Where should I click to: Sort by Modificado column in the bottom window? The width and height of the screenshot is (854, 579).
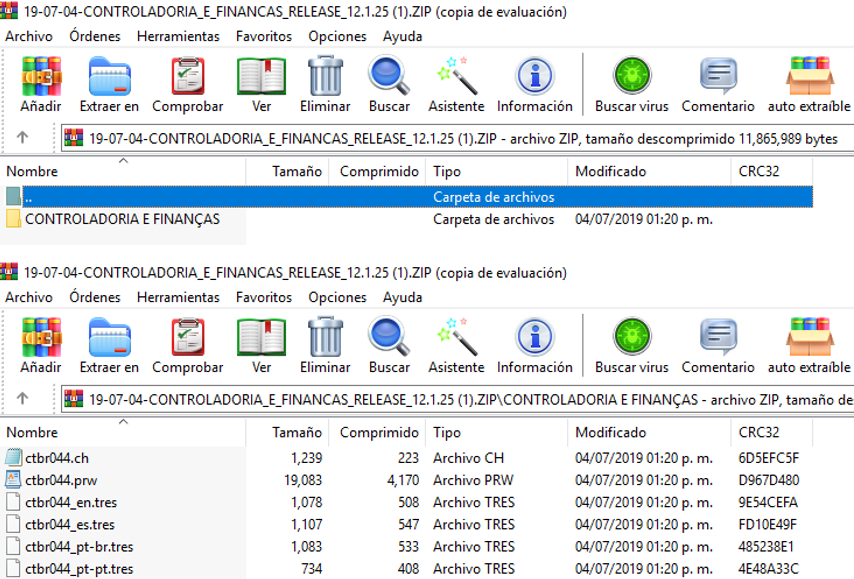click(649, 432)
